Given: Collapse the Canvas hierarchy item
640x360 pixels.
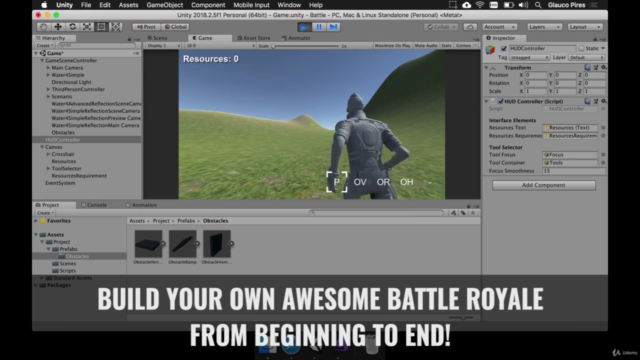Looking at the screenshot, I should pyautogui.click(x=42, y=147).
